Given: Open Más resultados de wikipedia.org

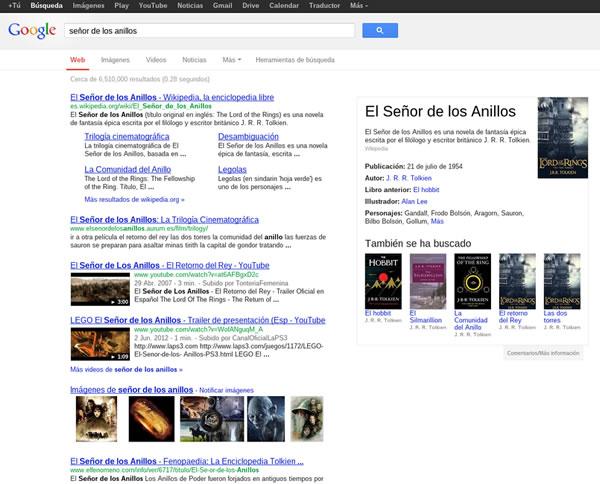Looking at the screenshot, I should (x=134, y=199).
